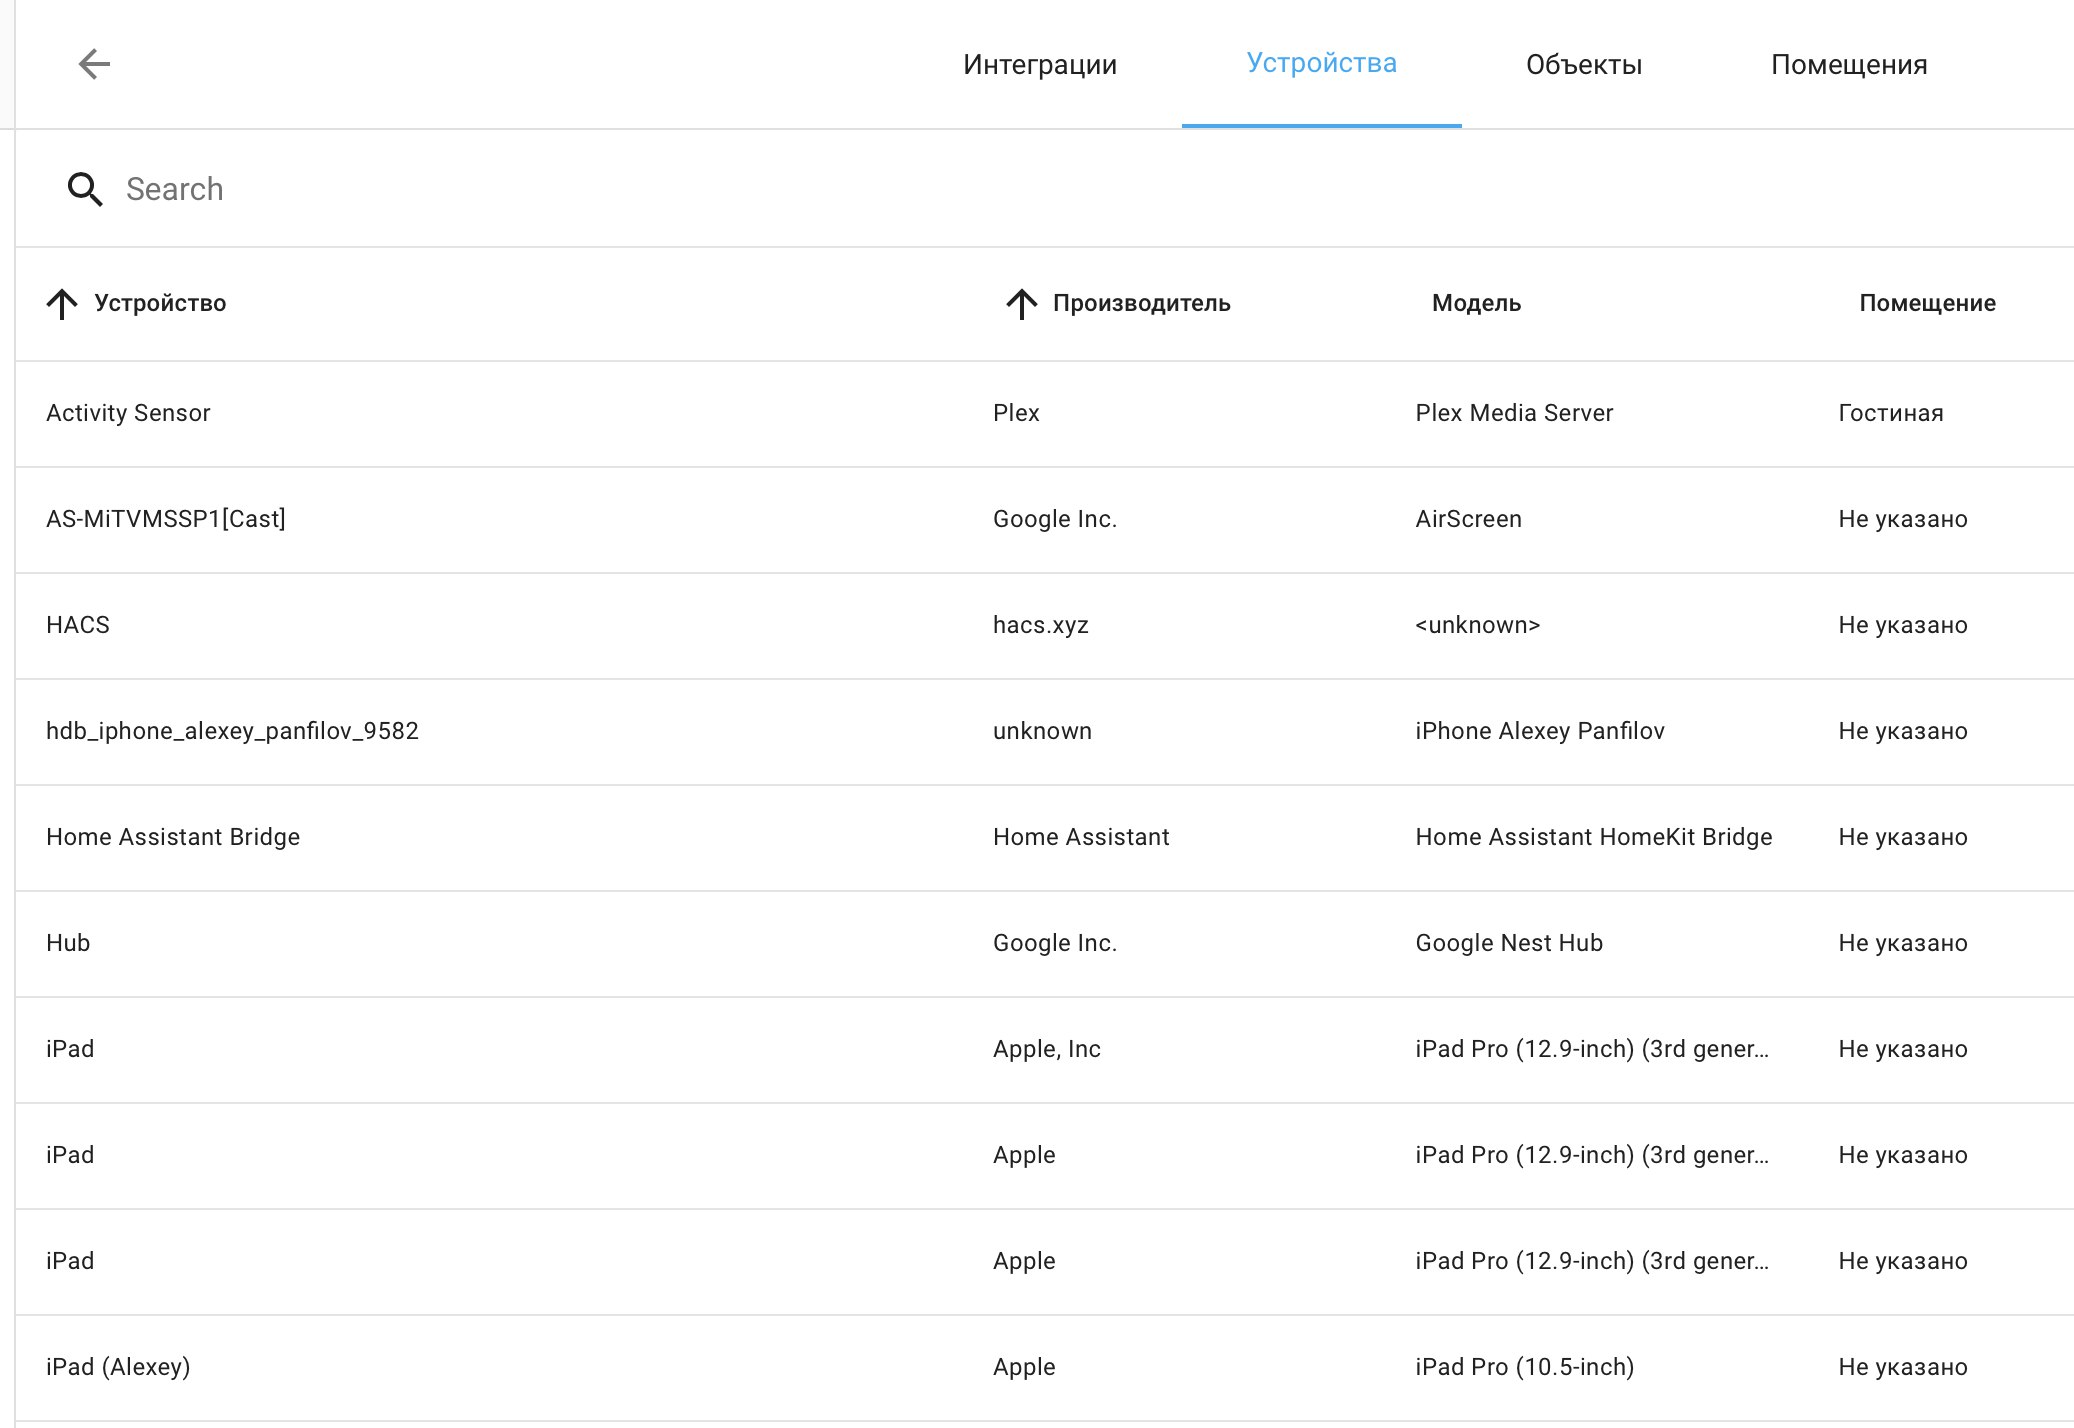This screenshot has width=2074, height=1428.
Task: Open the AS-MiTVMSSP1[Cast] device
Action: pos(1044,520)
